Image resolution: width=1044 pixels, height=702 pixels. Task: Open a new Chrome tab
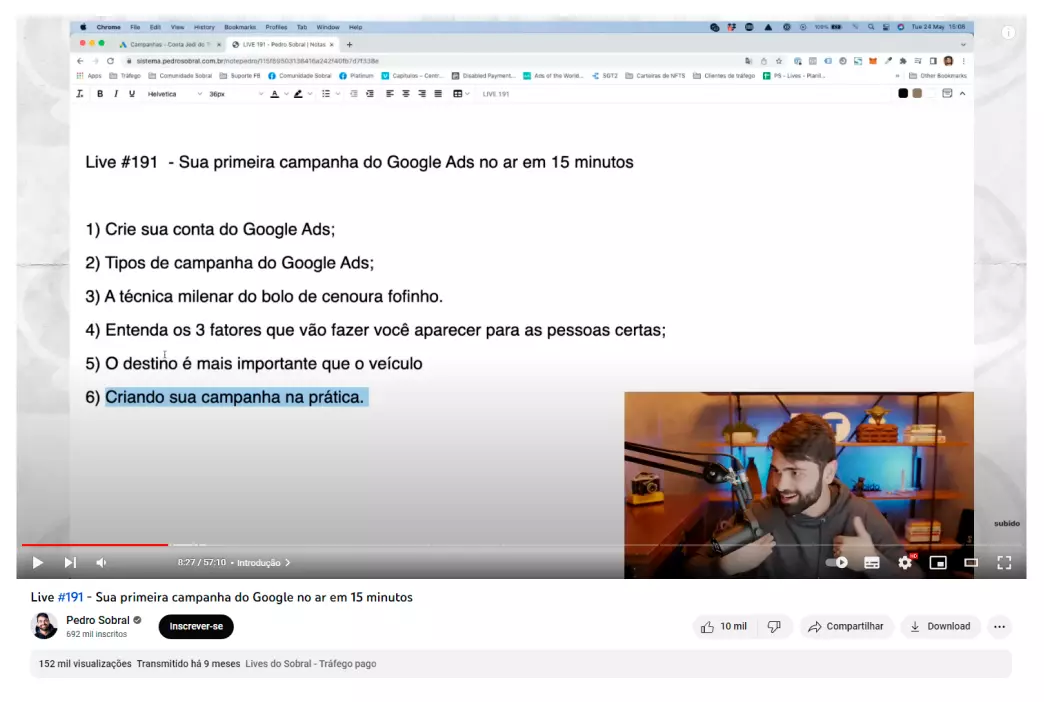(x=349, y=45)
